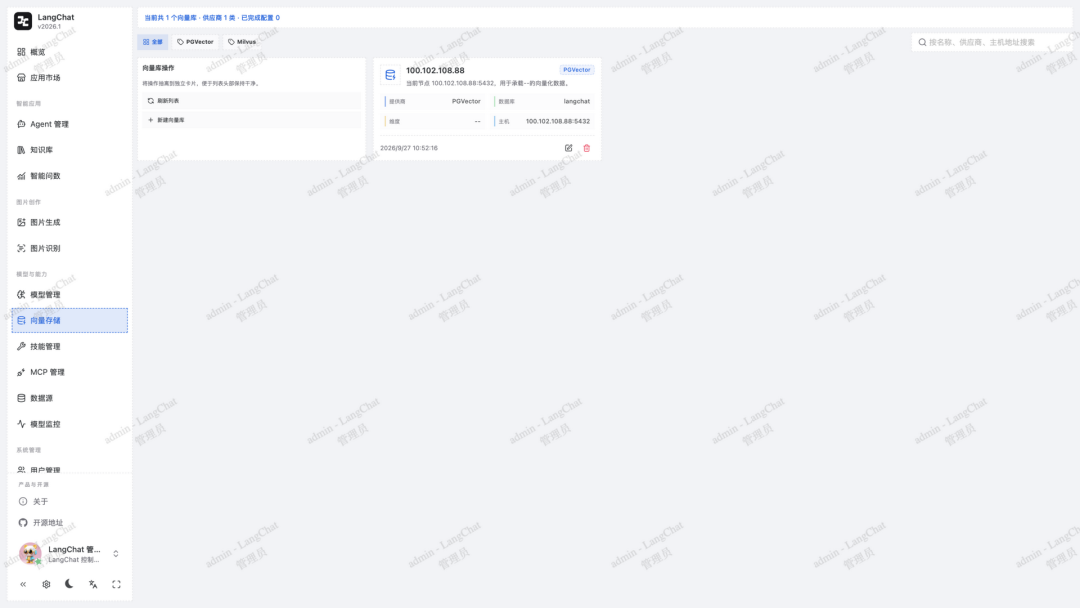Toggle dark mode with the moon icon
This screenshot has height=608, width=1080.
pos(69,584)
